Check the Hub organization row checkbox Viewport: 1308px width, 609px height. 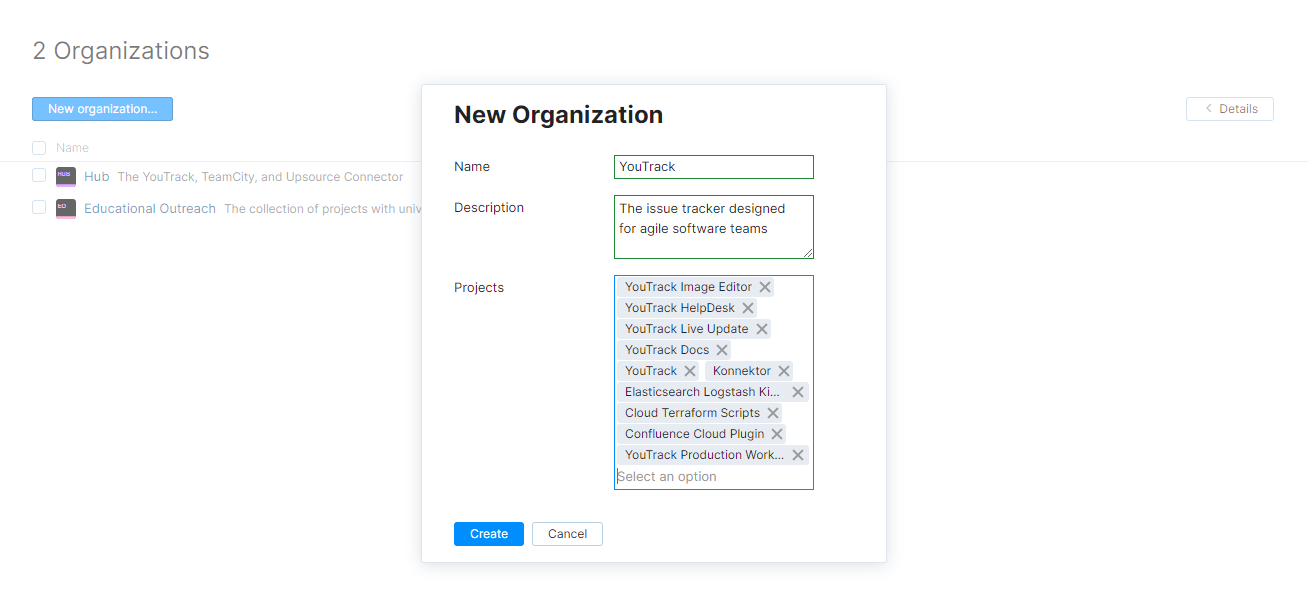(x=38, y=176)
